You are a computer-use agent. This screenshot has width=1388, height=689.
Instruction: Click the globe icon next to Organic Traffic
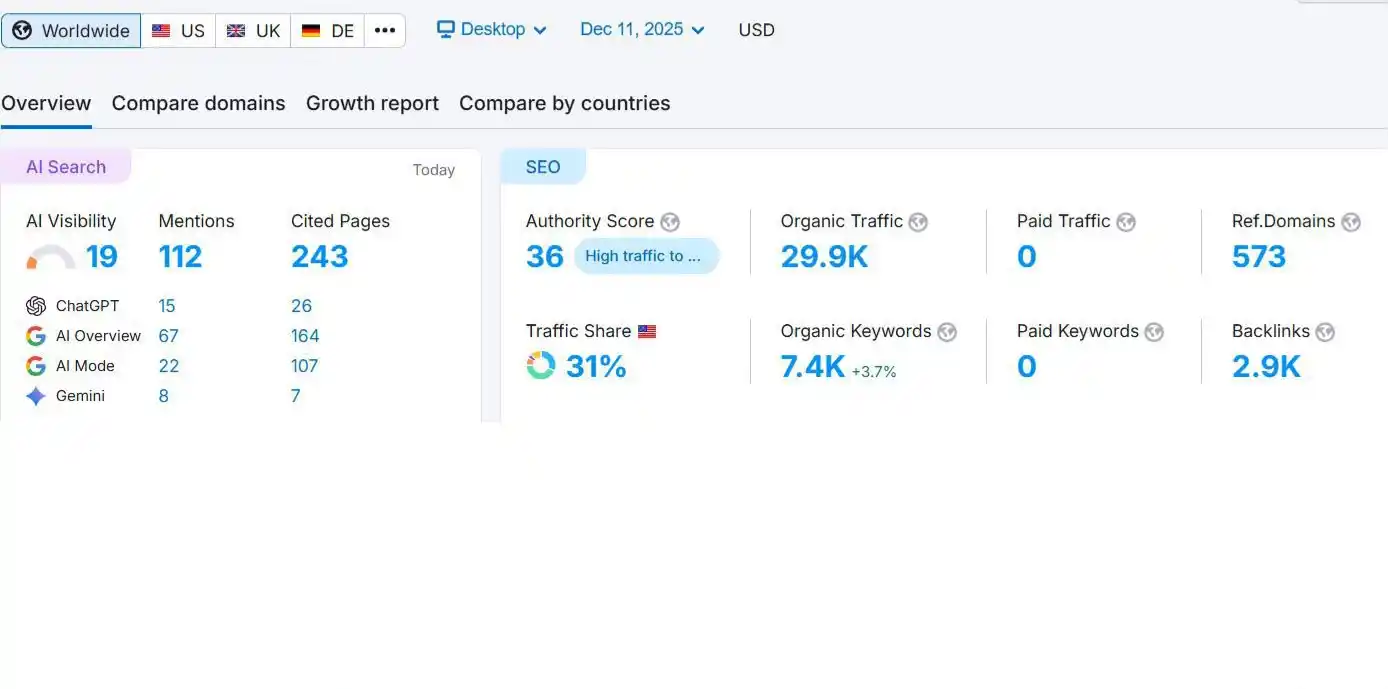click(x=918, y=222)
